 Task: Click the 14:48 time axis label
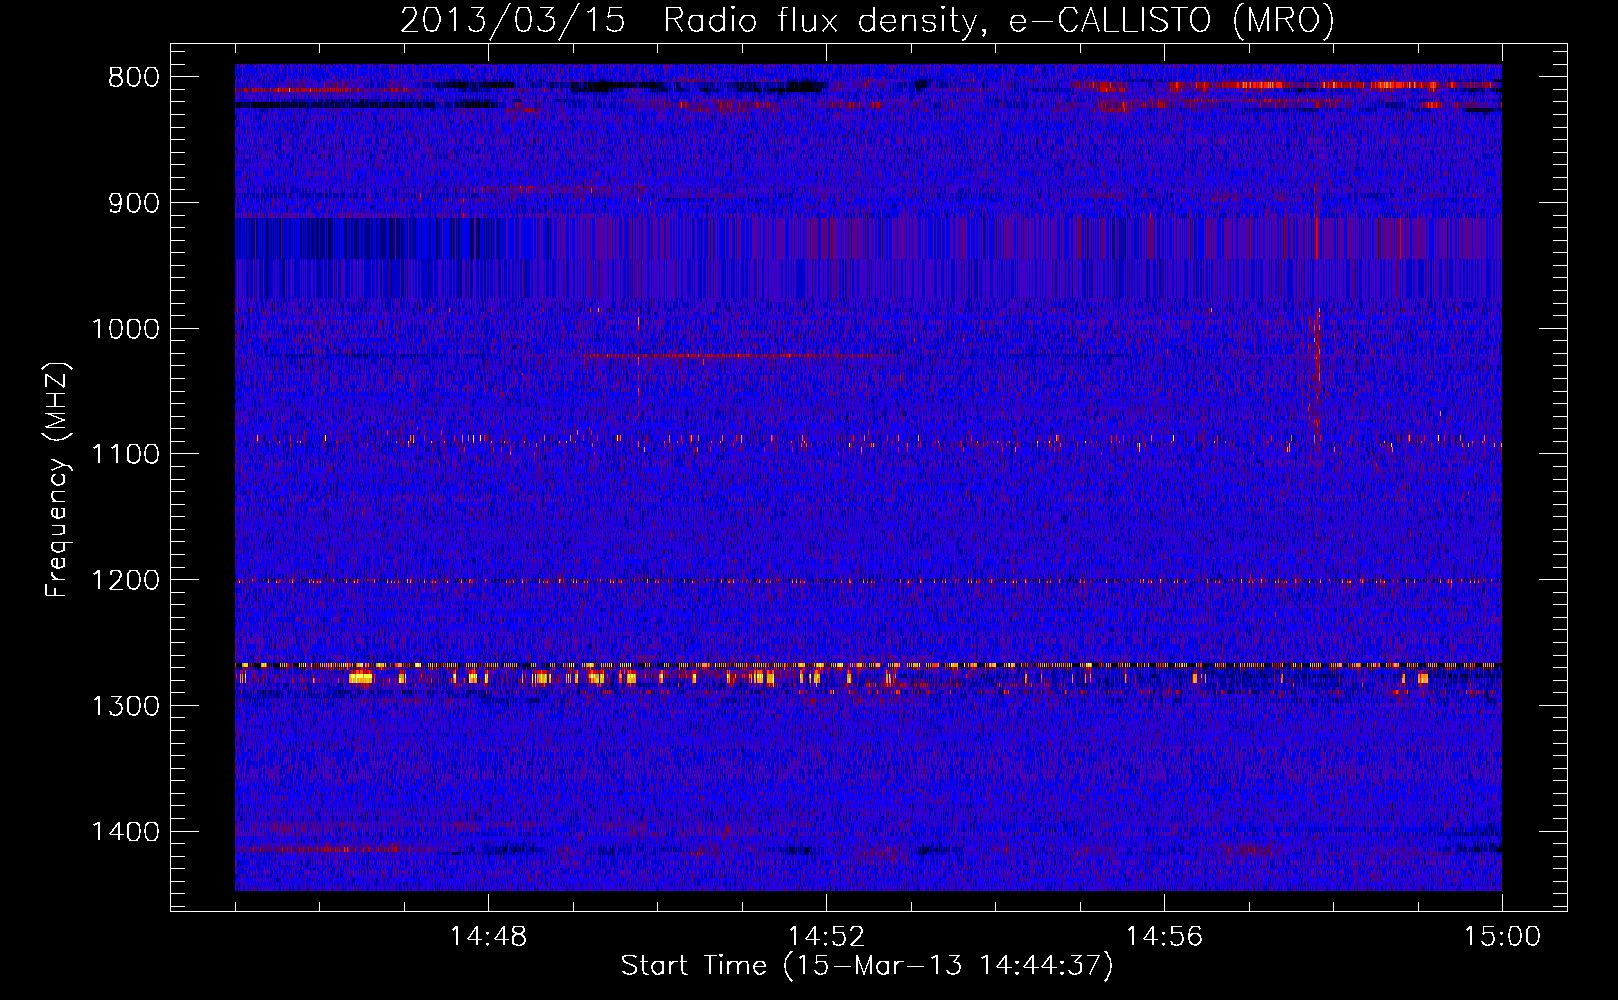[x=488, y=937]
